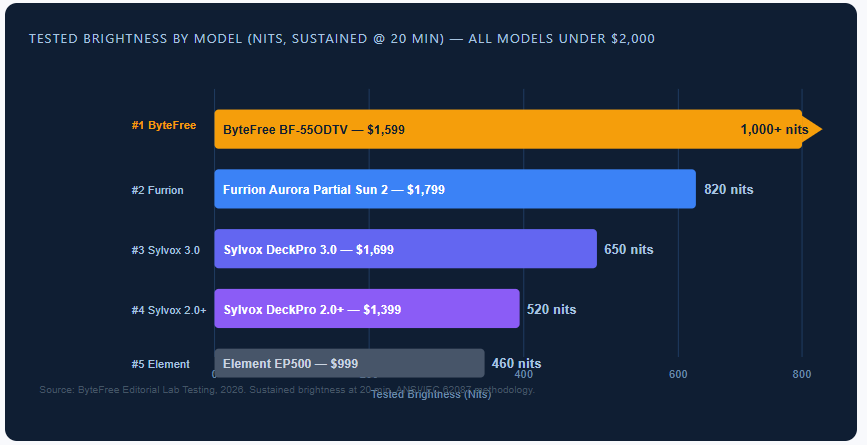
Task: Click the 600 tick on the x-axis
Action: point(678,374)
